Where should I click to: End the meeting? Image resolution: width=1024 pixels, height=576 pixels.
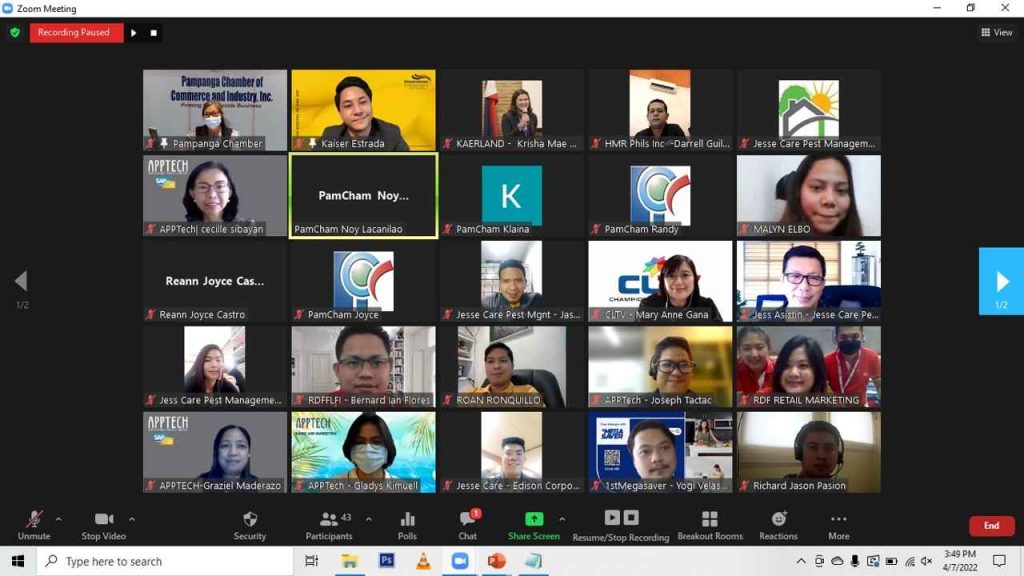[991, 526]
